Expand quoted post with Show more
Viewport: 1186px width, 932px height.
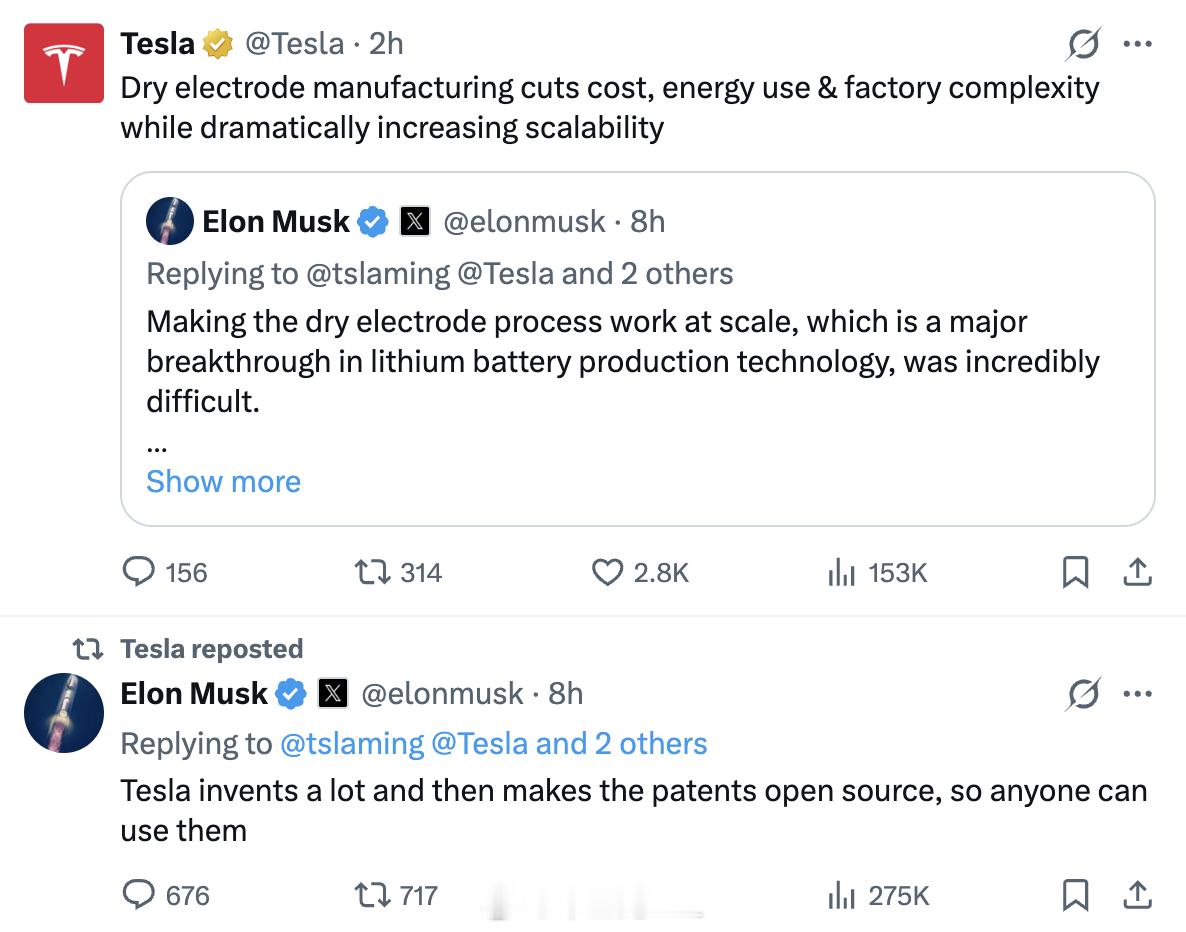[223, 481]
